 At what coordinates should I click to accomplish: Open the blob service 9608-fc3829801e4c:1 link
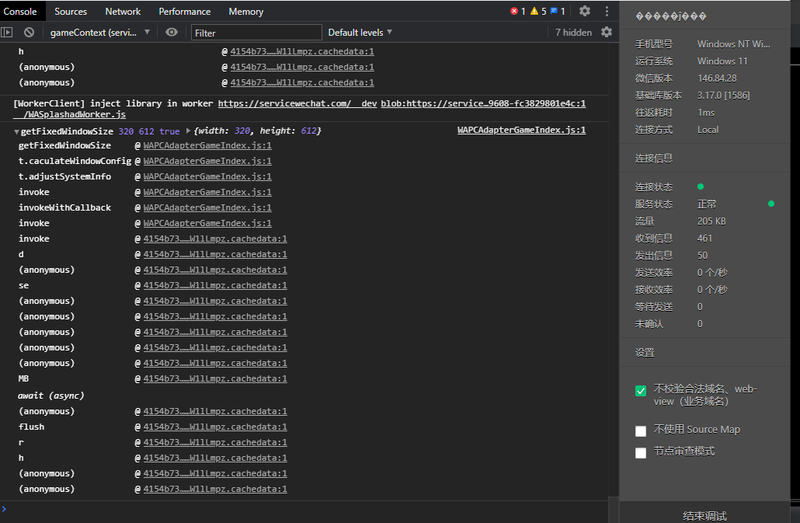[483, 104]
